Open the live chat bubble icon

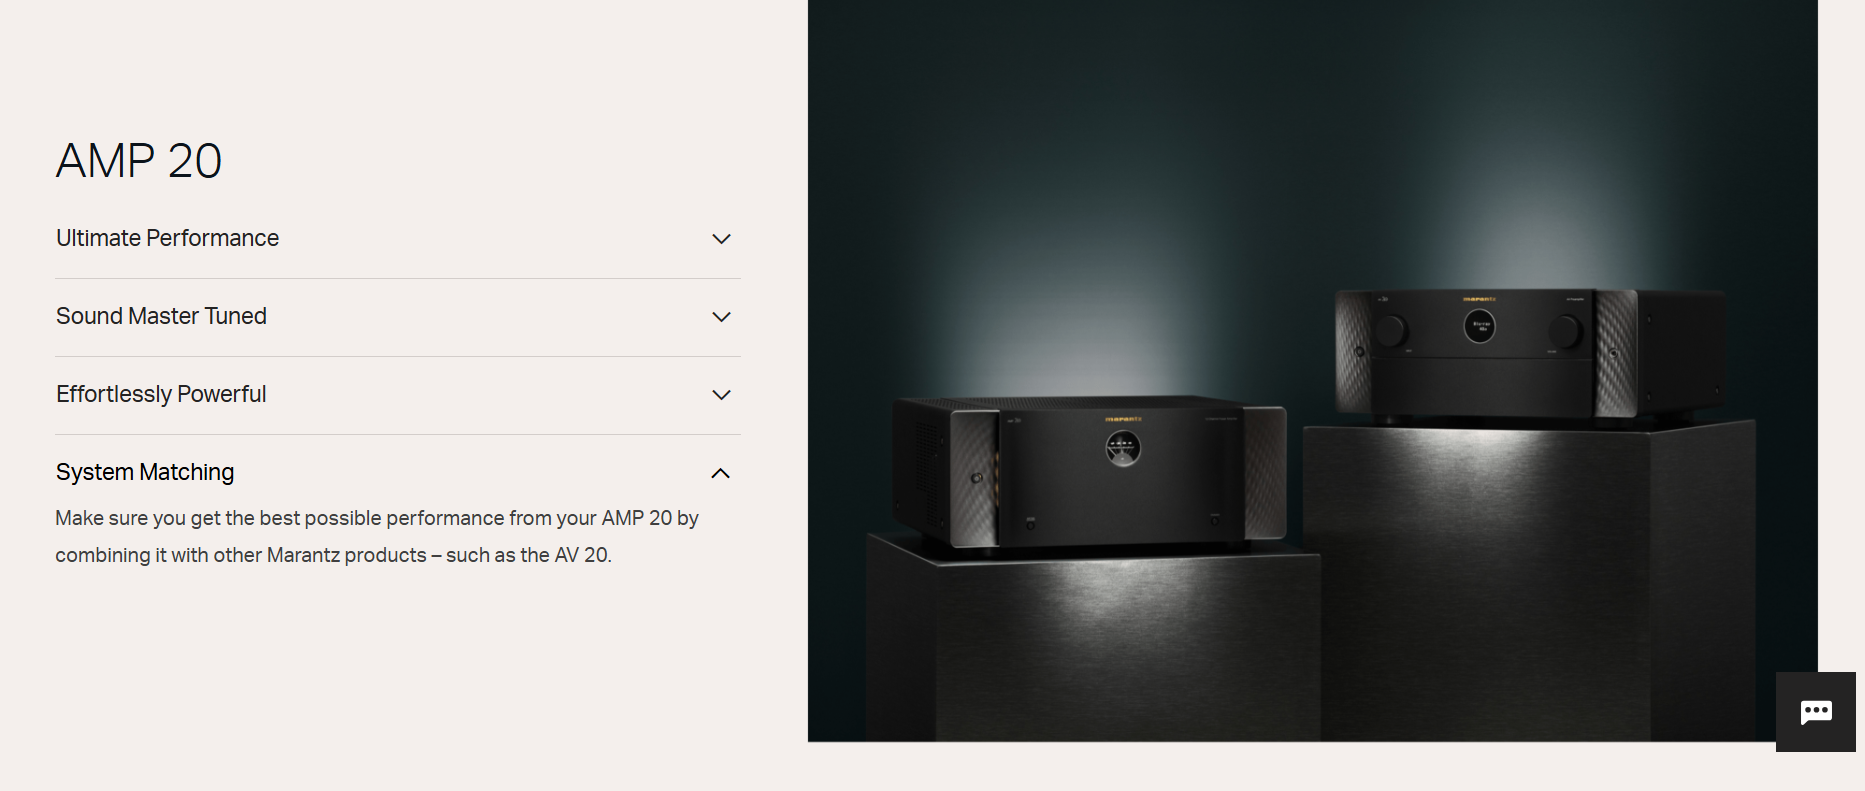coord(1815,712)
